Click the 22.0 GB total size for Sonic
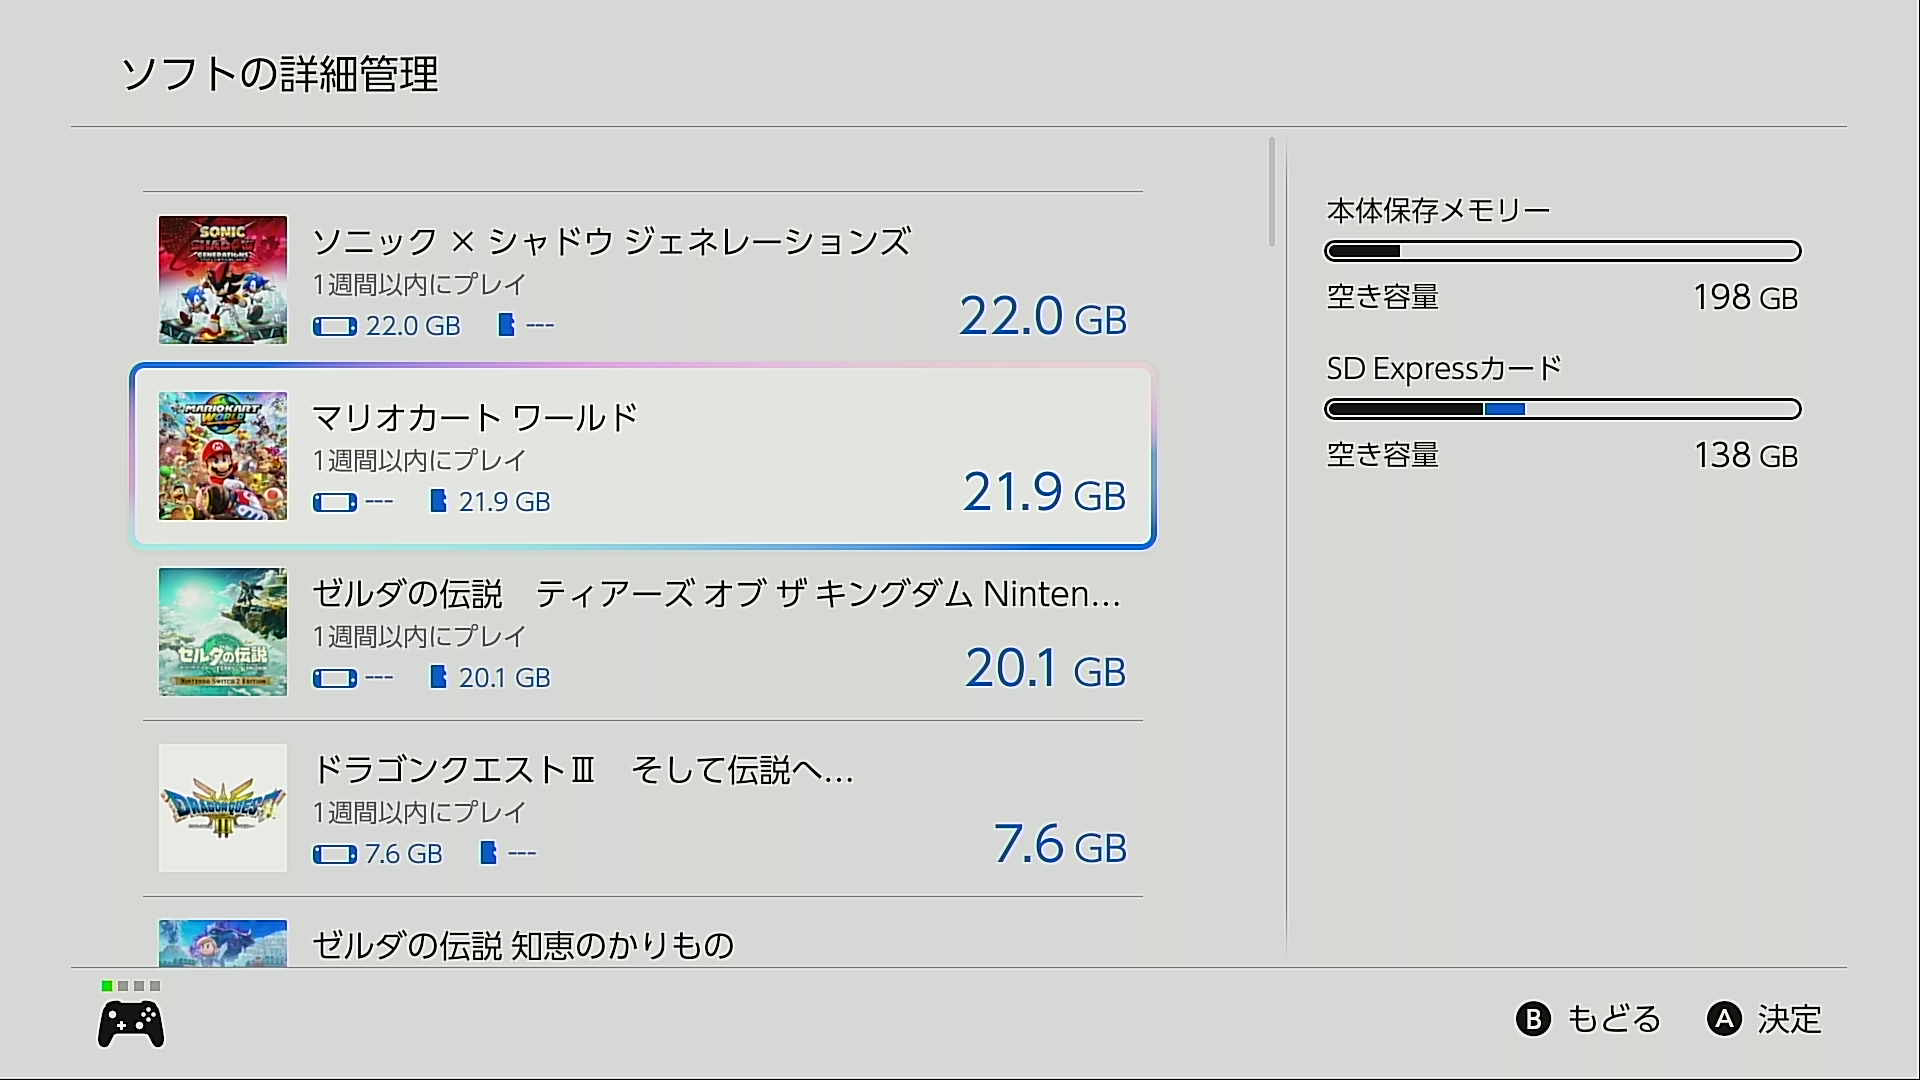This screenshot has width=1920, height=1080. point(1042,317)
